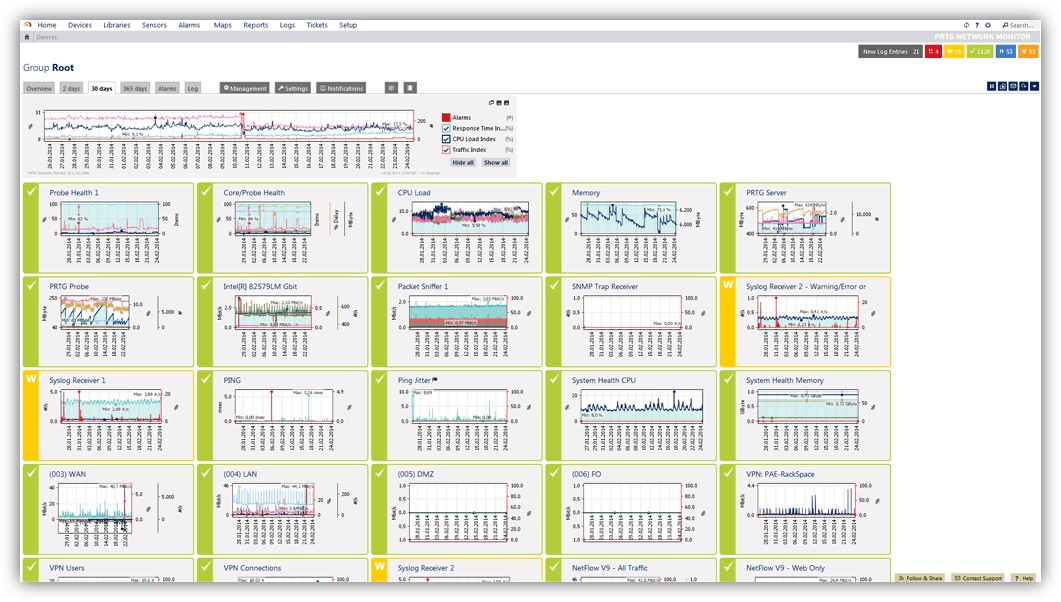Uncheck the CPU Load Index checkbox
This screenshot has height=602, width=1061.
[447, 139]
